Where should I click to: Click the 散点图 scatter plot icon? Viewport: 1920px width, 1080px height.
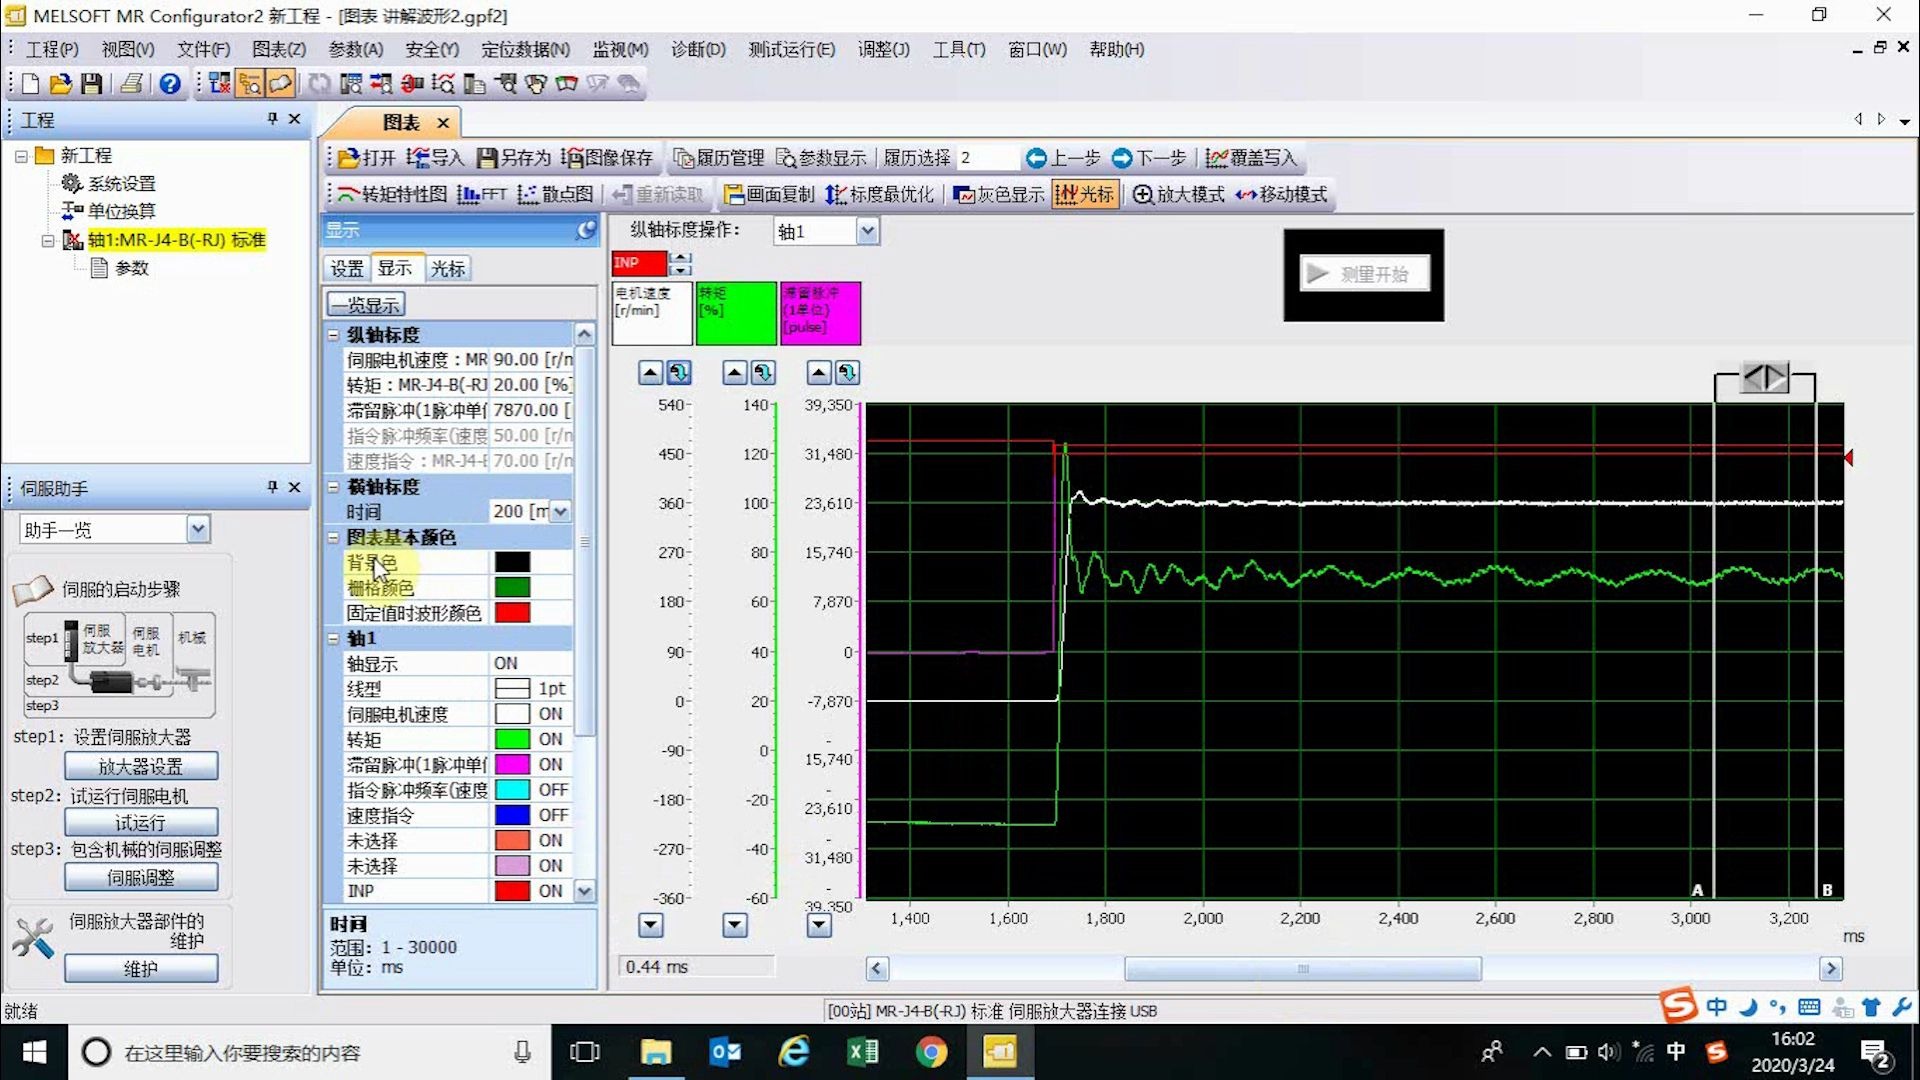(555, 194)
